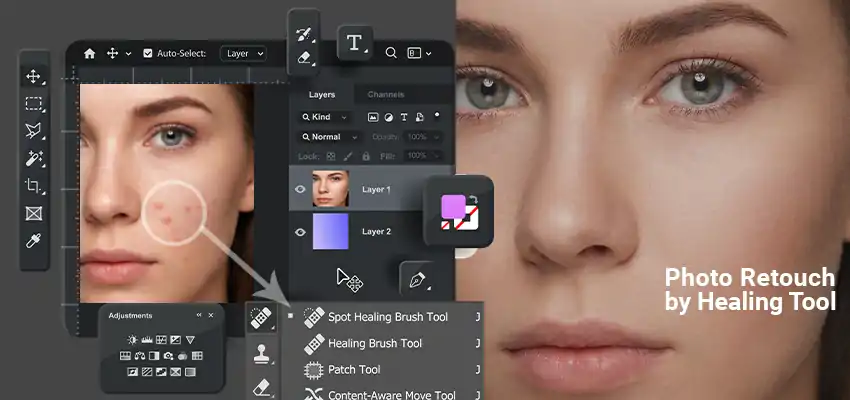Select the Clone Stamp tool
The height and width of the screenshot is (400, 850).
261,353
